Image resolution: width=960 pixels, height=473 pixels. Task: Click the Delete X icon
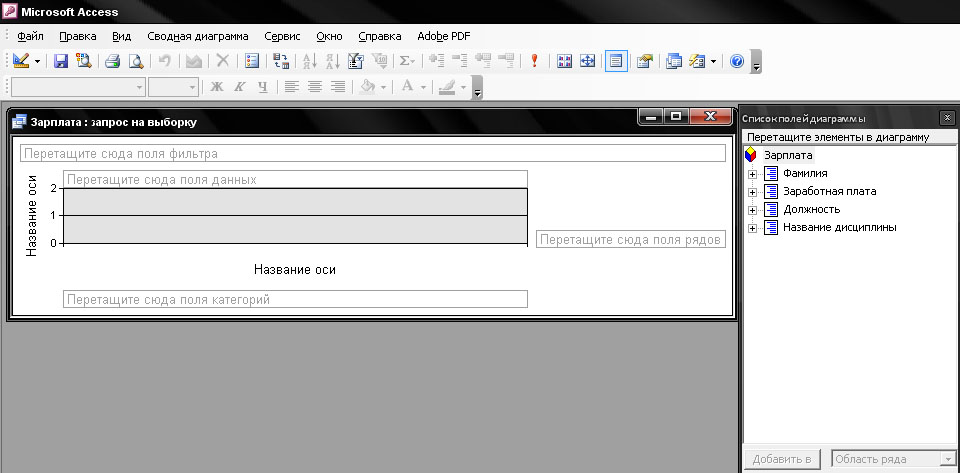pyautogui.click(x=223, y=61)
